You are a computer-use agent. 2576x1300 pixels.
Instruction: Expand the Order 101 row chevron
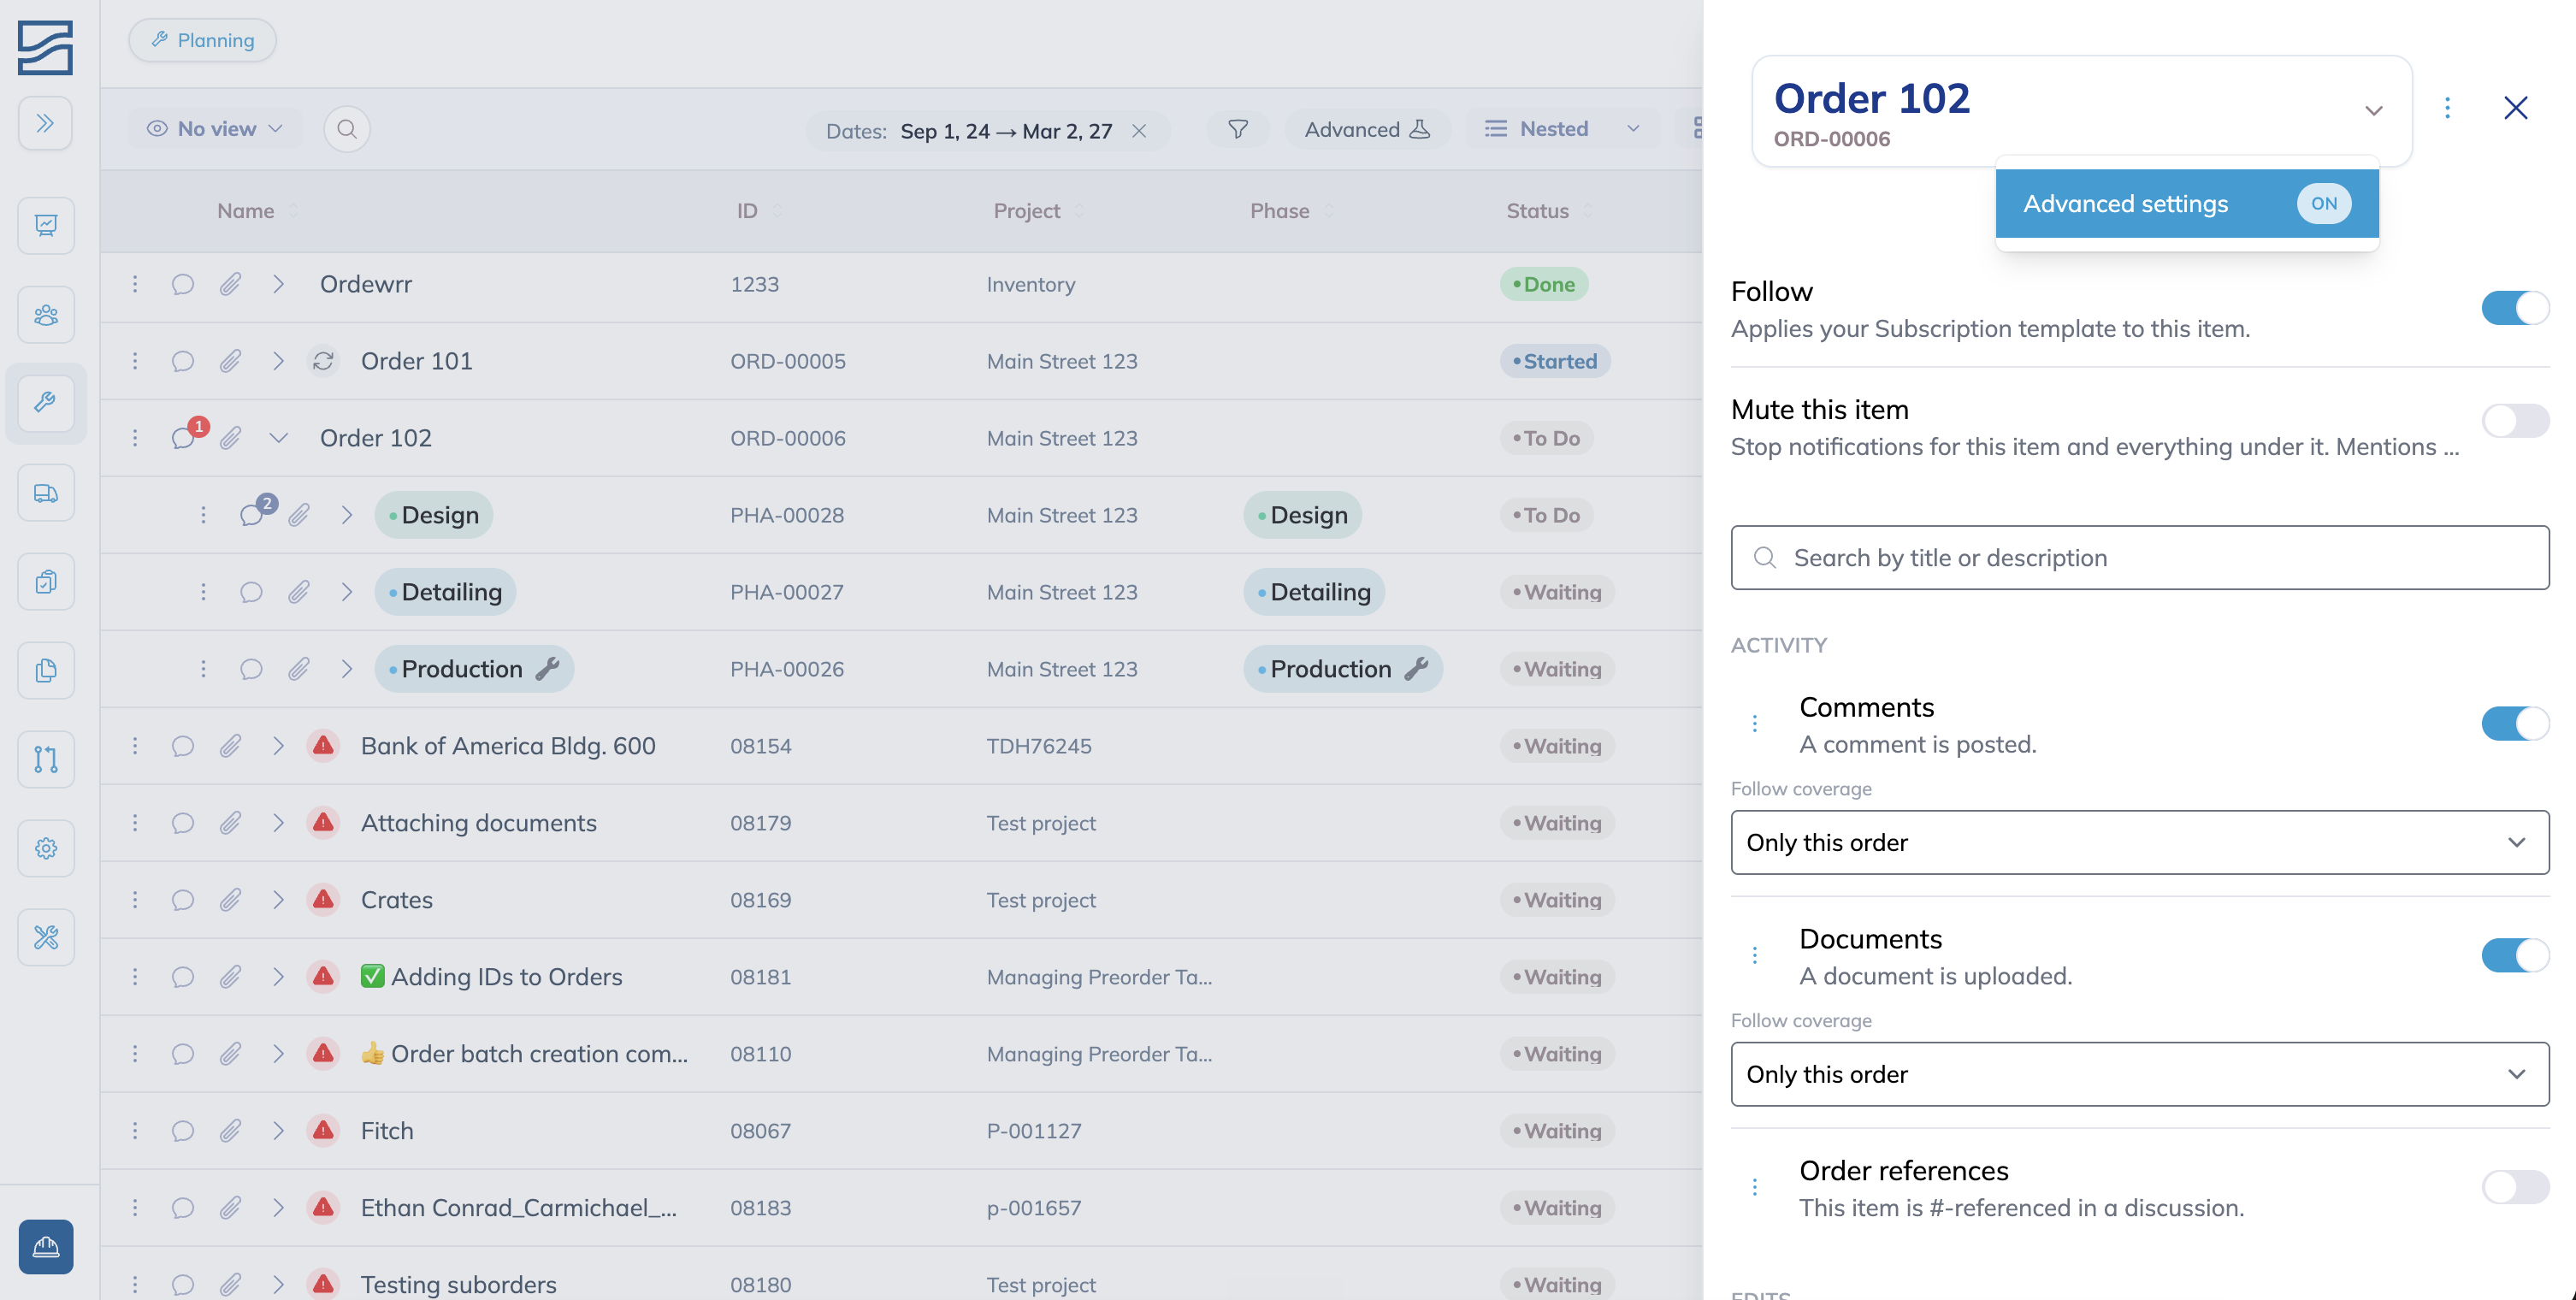[x=279, y=361]
